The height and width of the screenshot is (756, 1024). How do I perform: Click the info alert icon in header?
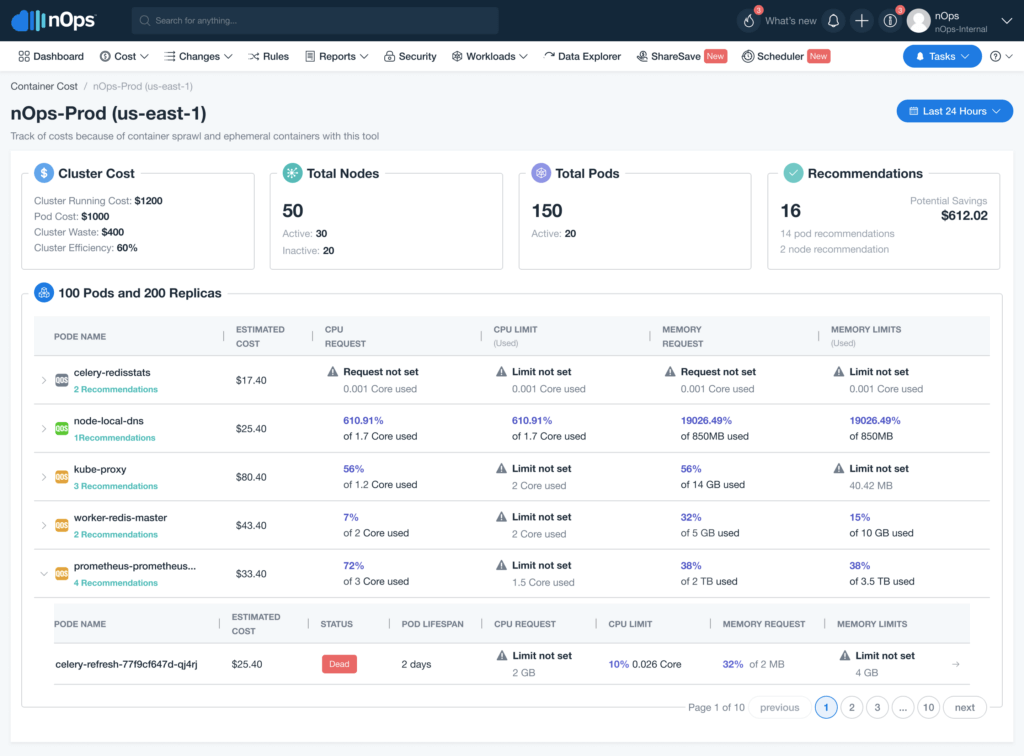[890, 21]
